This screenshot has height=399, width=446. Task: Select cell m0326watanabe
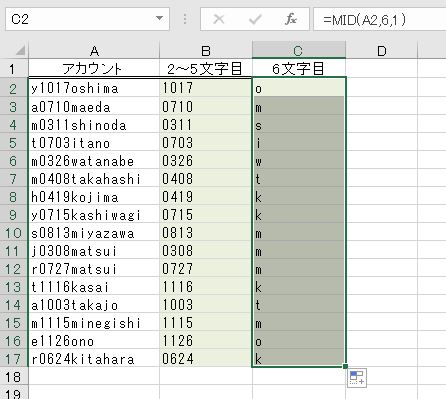coord(94,161)
